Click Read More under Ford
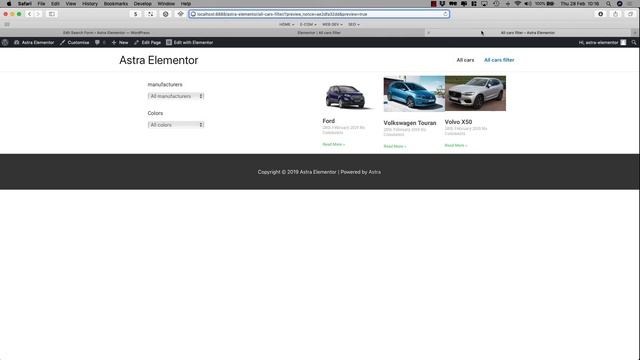The image size is (640, 360). (x=333, y=144)
